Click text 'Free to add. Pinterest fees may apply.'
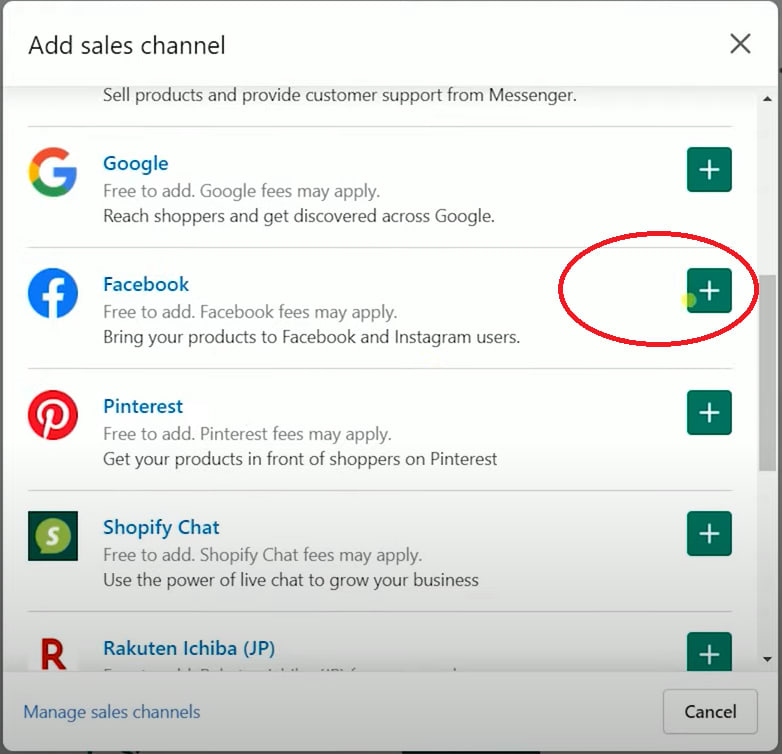The height and width of the screenshot is (754, 782). click(247, 434)
